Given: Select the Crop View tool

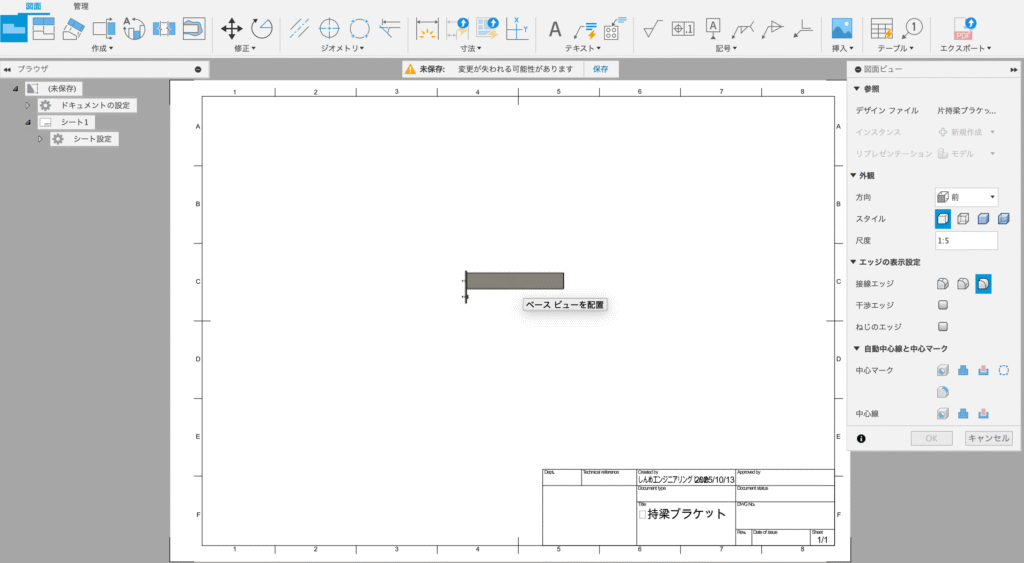Looking at the screenshot, I should (x=194, y=29).
